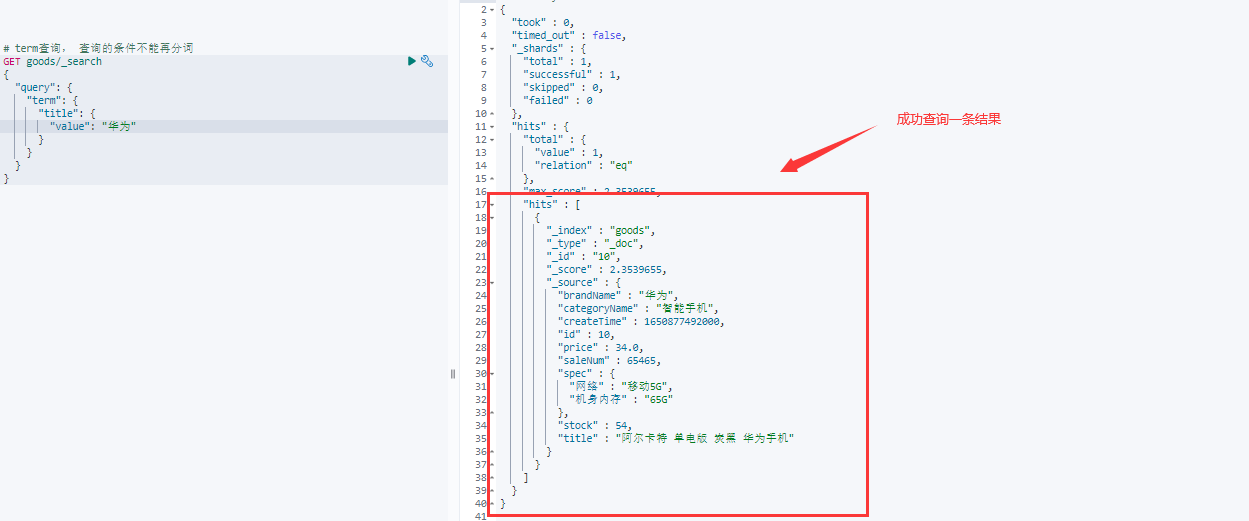Click the "price" : 34.0 line

coord(600,347)
